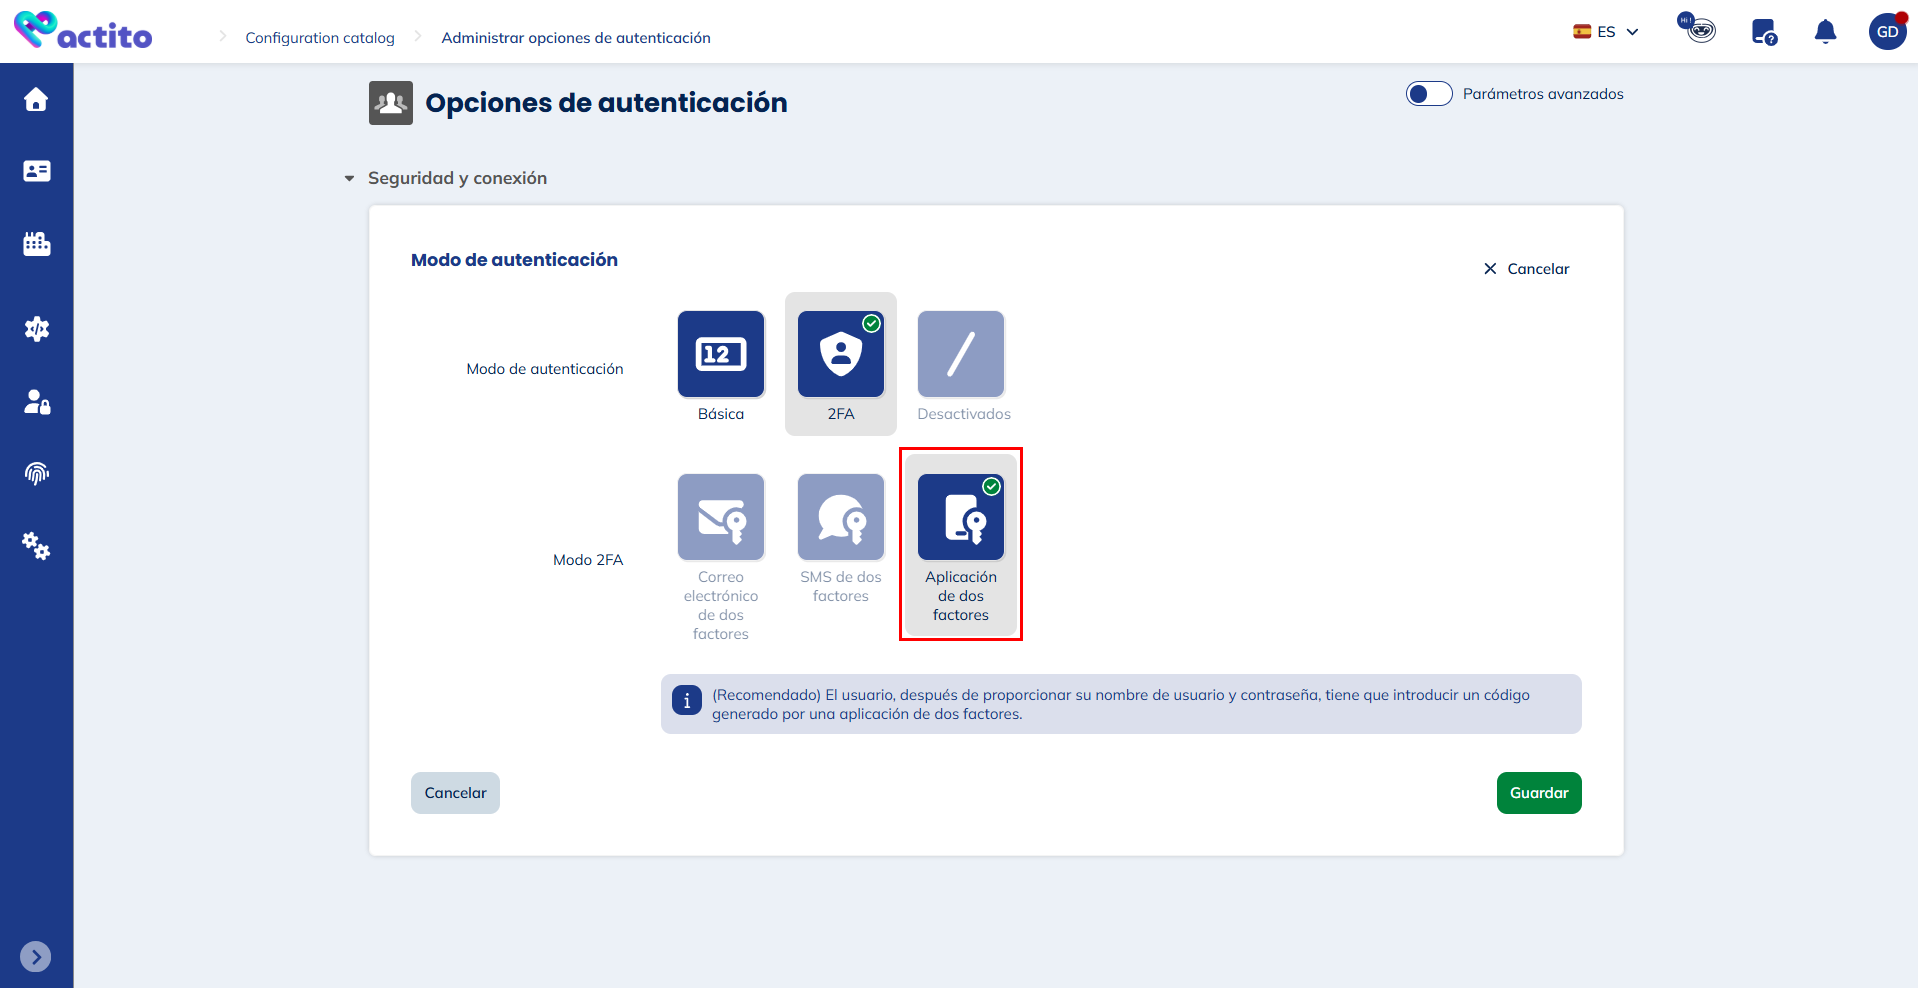Collapse the Seguridad y conexión section
Screen dimensions: 1918x988
click(350, 179)
